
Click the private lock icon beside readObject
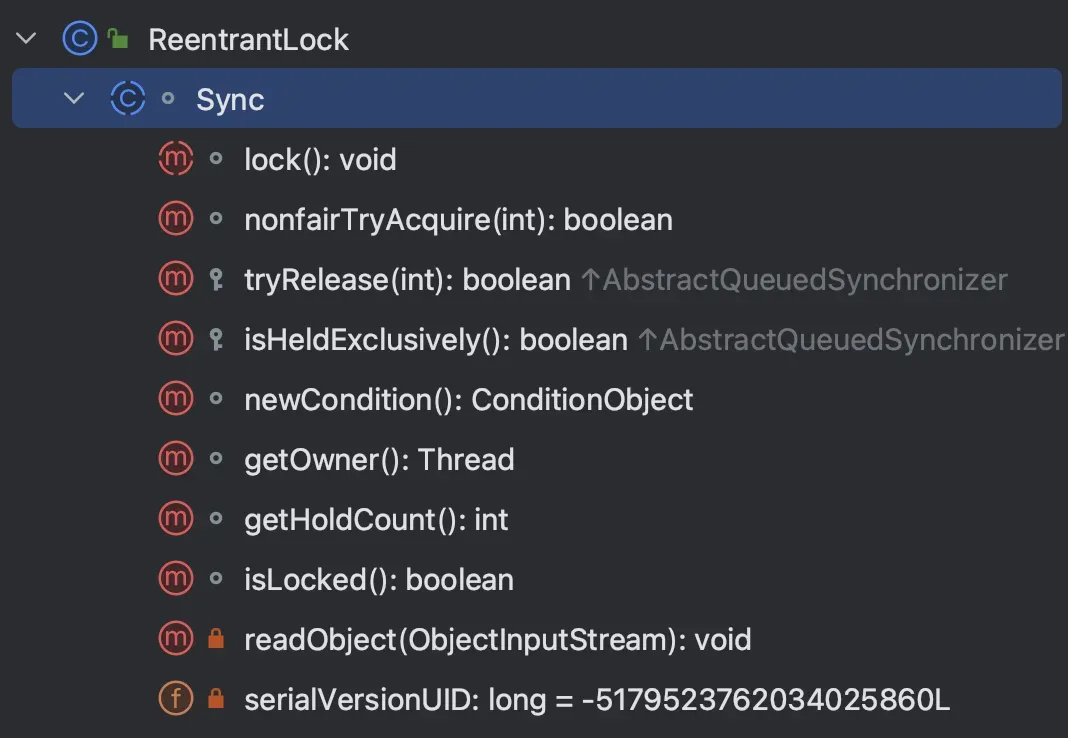click(215, 640)
